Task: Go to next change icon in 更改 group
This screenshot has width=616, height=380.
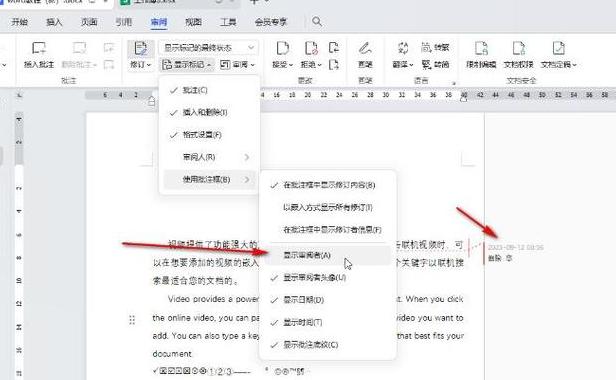Action: [334, 64]
